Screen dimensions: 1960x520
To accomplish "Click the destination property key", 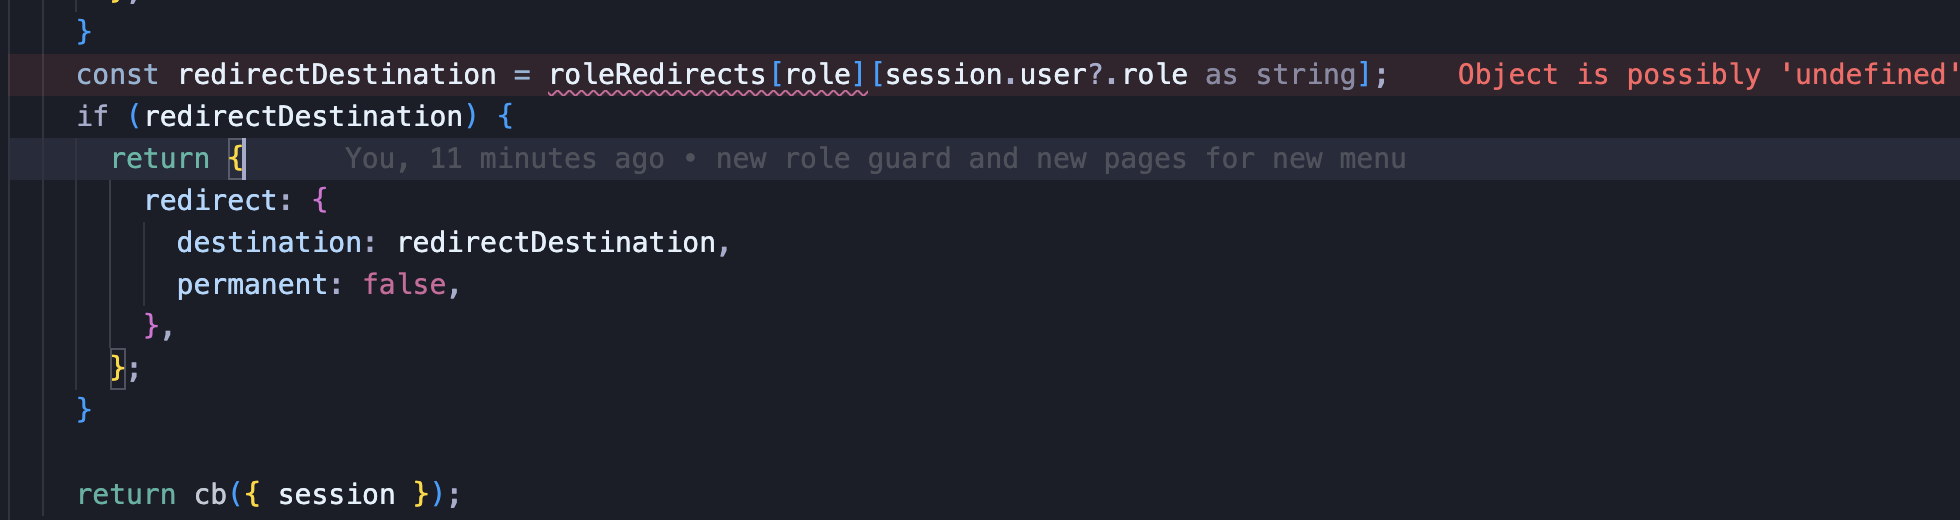I will (269, 243).
